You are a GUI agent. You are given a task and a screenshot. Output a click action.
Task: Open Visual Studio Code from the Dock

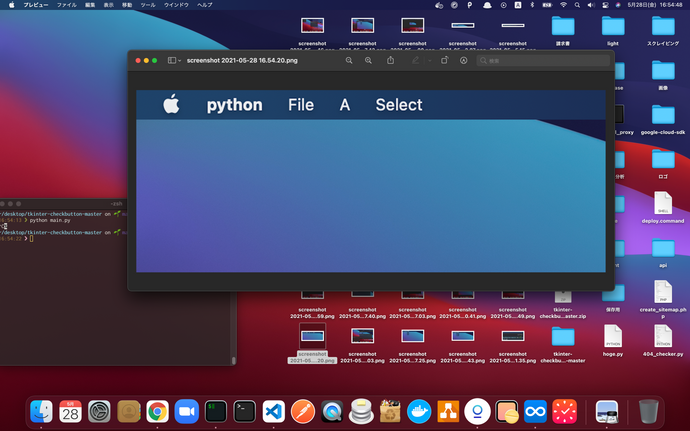pos(274,412)
